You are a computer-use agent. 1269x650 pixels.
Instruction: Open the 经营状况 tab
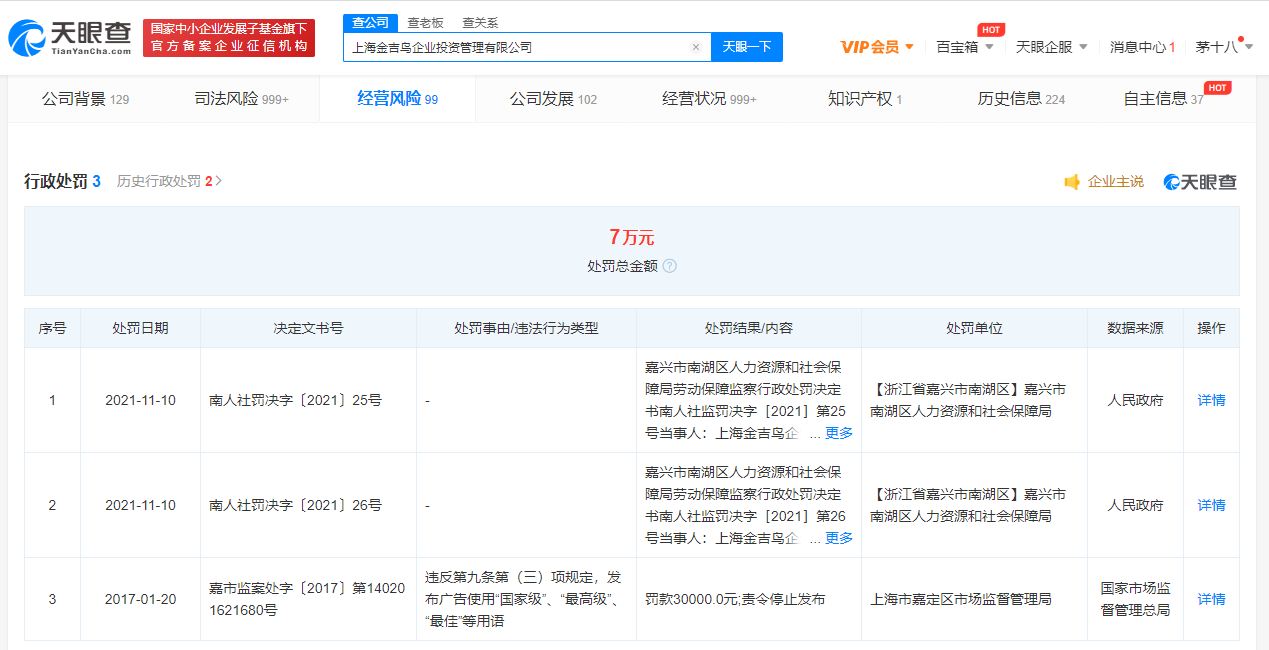pyautogui.click(x=709, y=99)
